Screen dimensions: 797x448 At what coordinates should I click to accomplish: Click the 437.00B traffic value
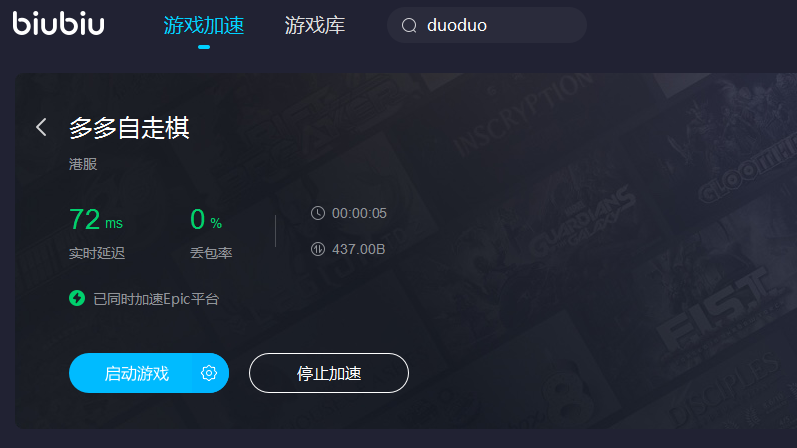(x=358, y=249)
